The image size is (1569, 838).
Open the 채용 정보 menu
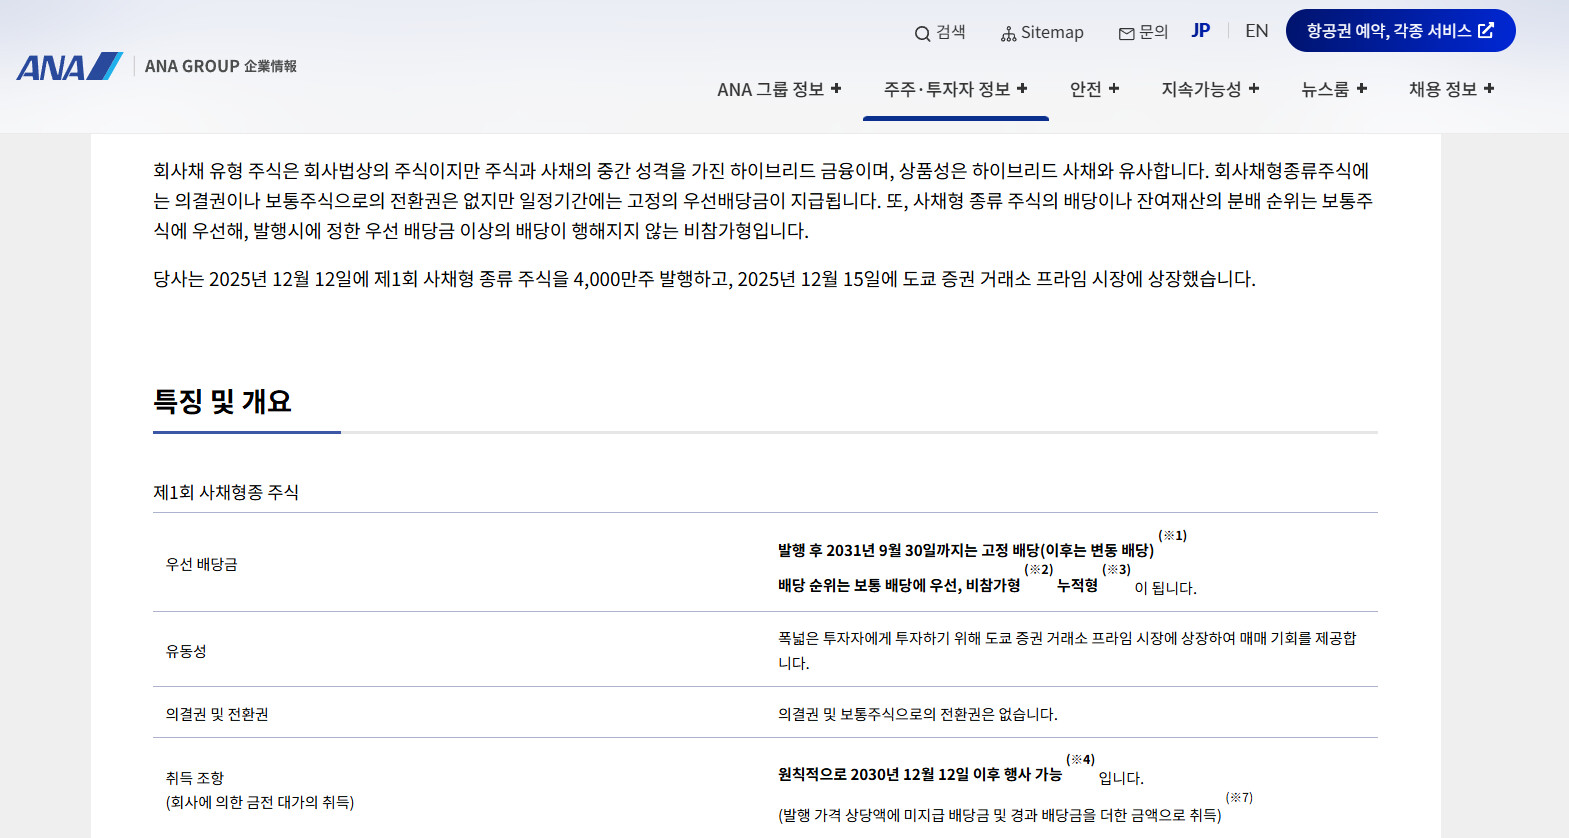1452,89
